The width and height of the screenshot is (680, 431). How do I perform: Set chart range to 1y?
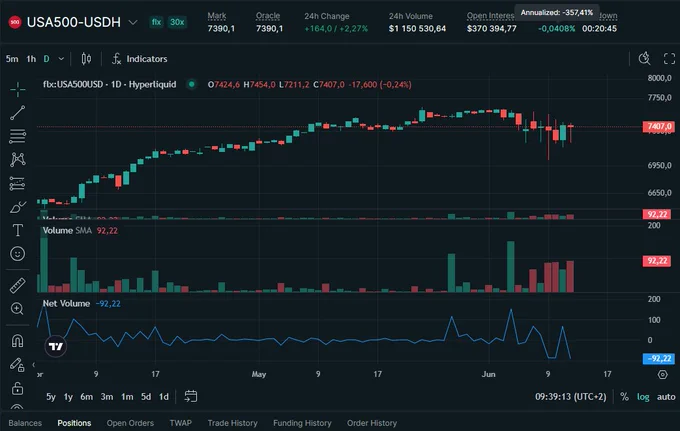(68, 397)
